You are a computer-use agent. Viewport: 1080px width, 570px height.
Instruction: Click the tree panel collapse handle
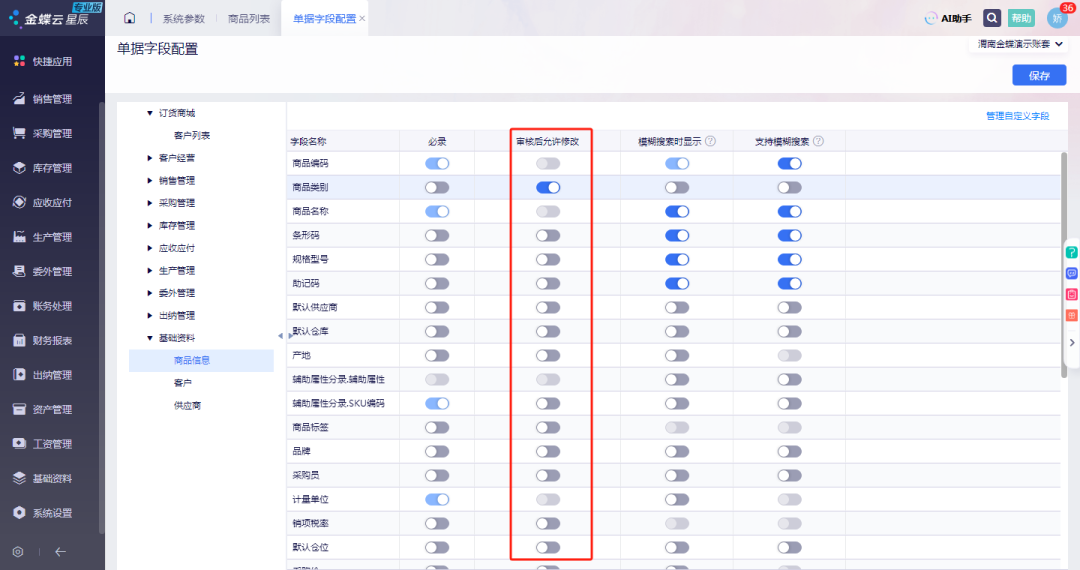(280, 336)
